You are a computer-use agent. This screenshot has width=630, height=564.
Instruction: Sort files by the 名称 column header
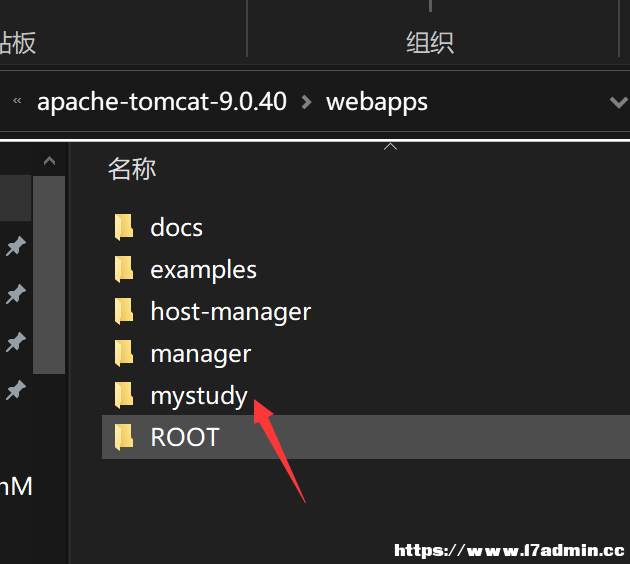pos(132,169)
